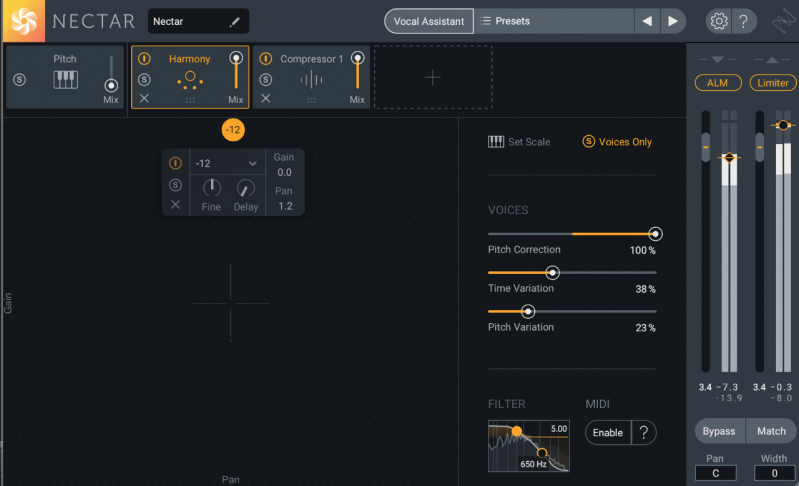Open the MIDI help question mark

pyautogui.click(x=644, y=433)
